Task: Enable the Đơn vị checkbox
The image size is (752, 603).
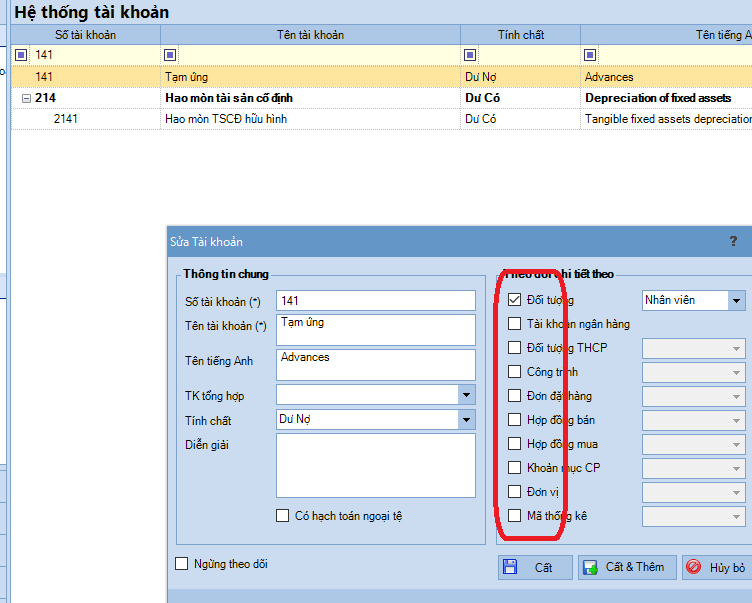Action: [x=514, y=492]
